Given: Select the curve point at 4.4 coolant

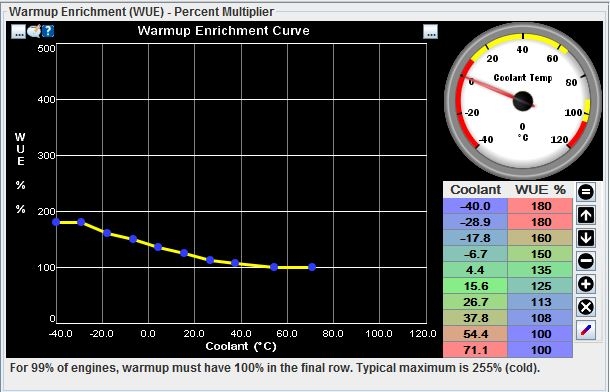Looking at the screenshot, I should pyautogui.click(x=158, y=247).
